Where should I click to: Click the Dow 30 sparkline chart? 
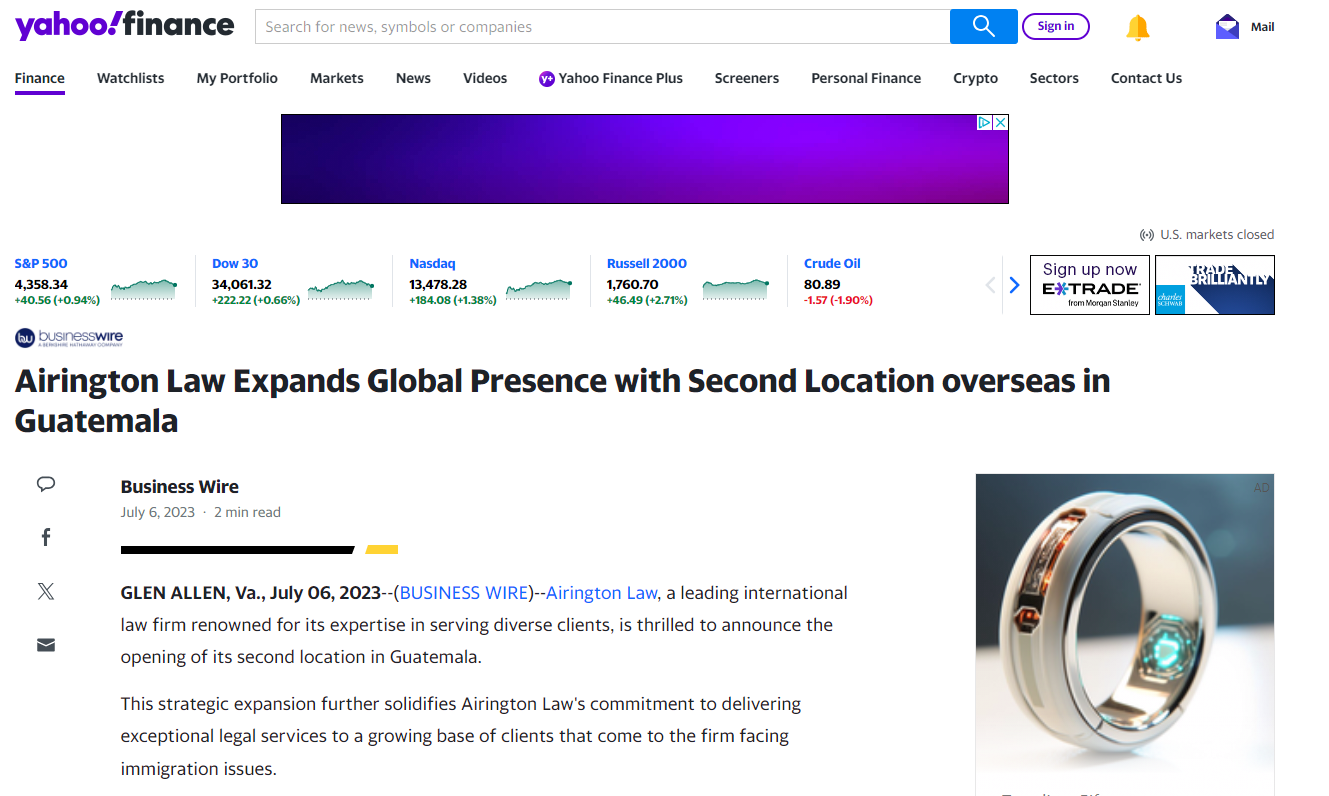coord(341,289)
